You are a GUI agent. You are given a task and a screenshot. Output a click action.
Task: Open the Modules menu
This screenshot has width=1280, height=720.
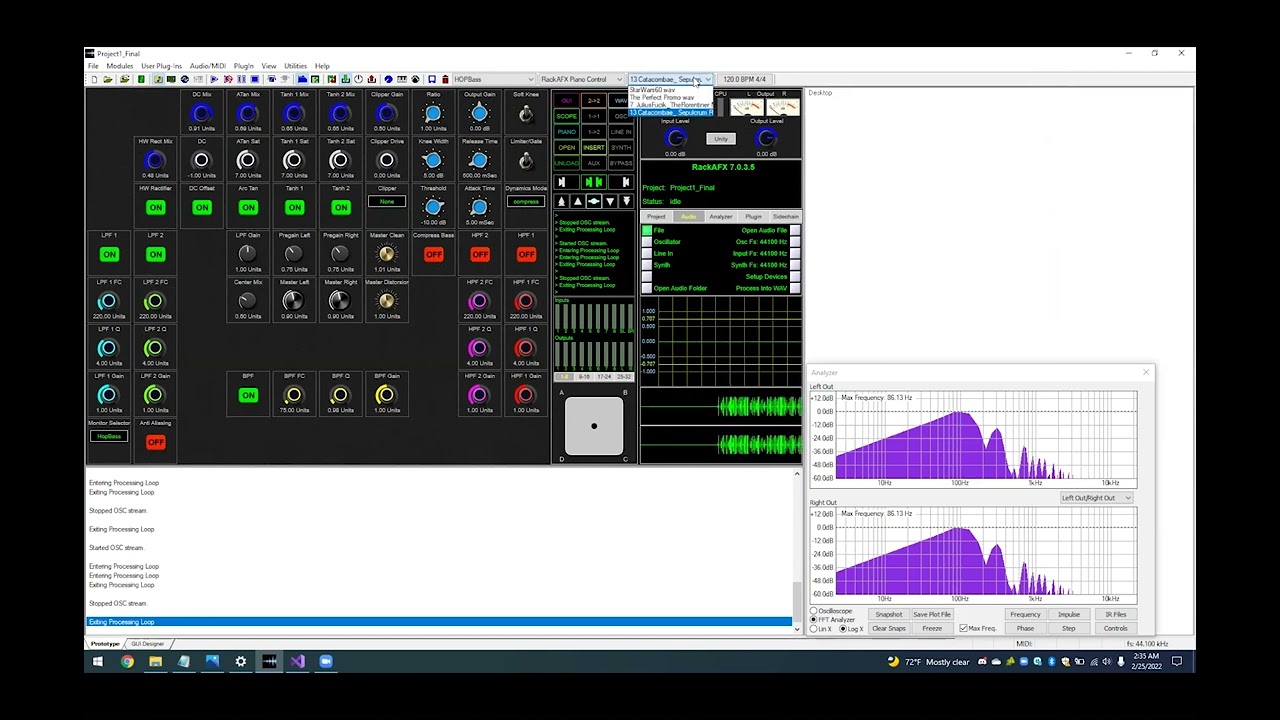coord(120,66)
